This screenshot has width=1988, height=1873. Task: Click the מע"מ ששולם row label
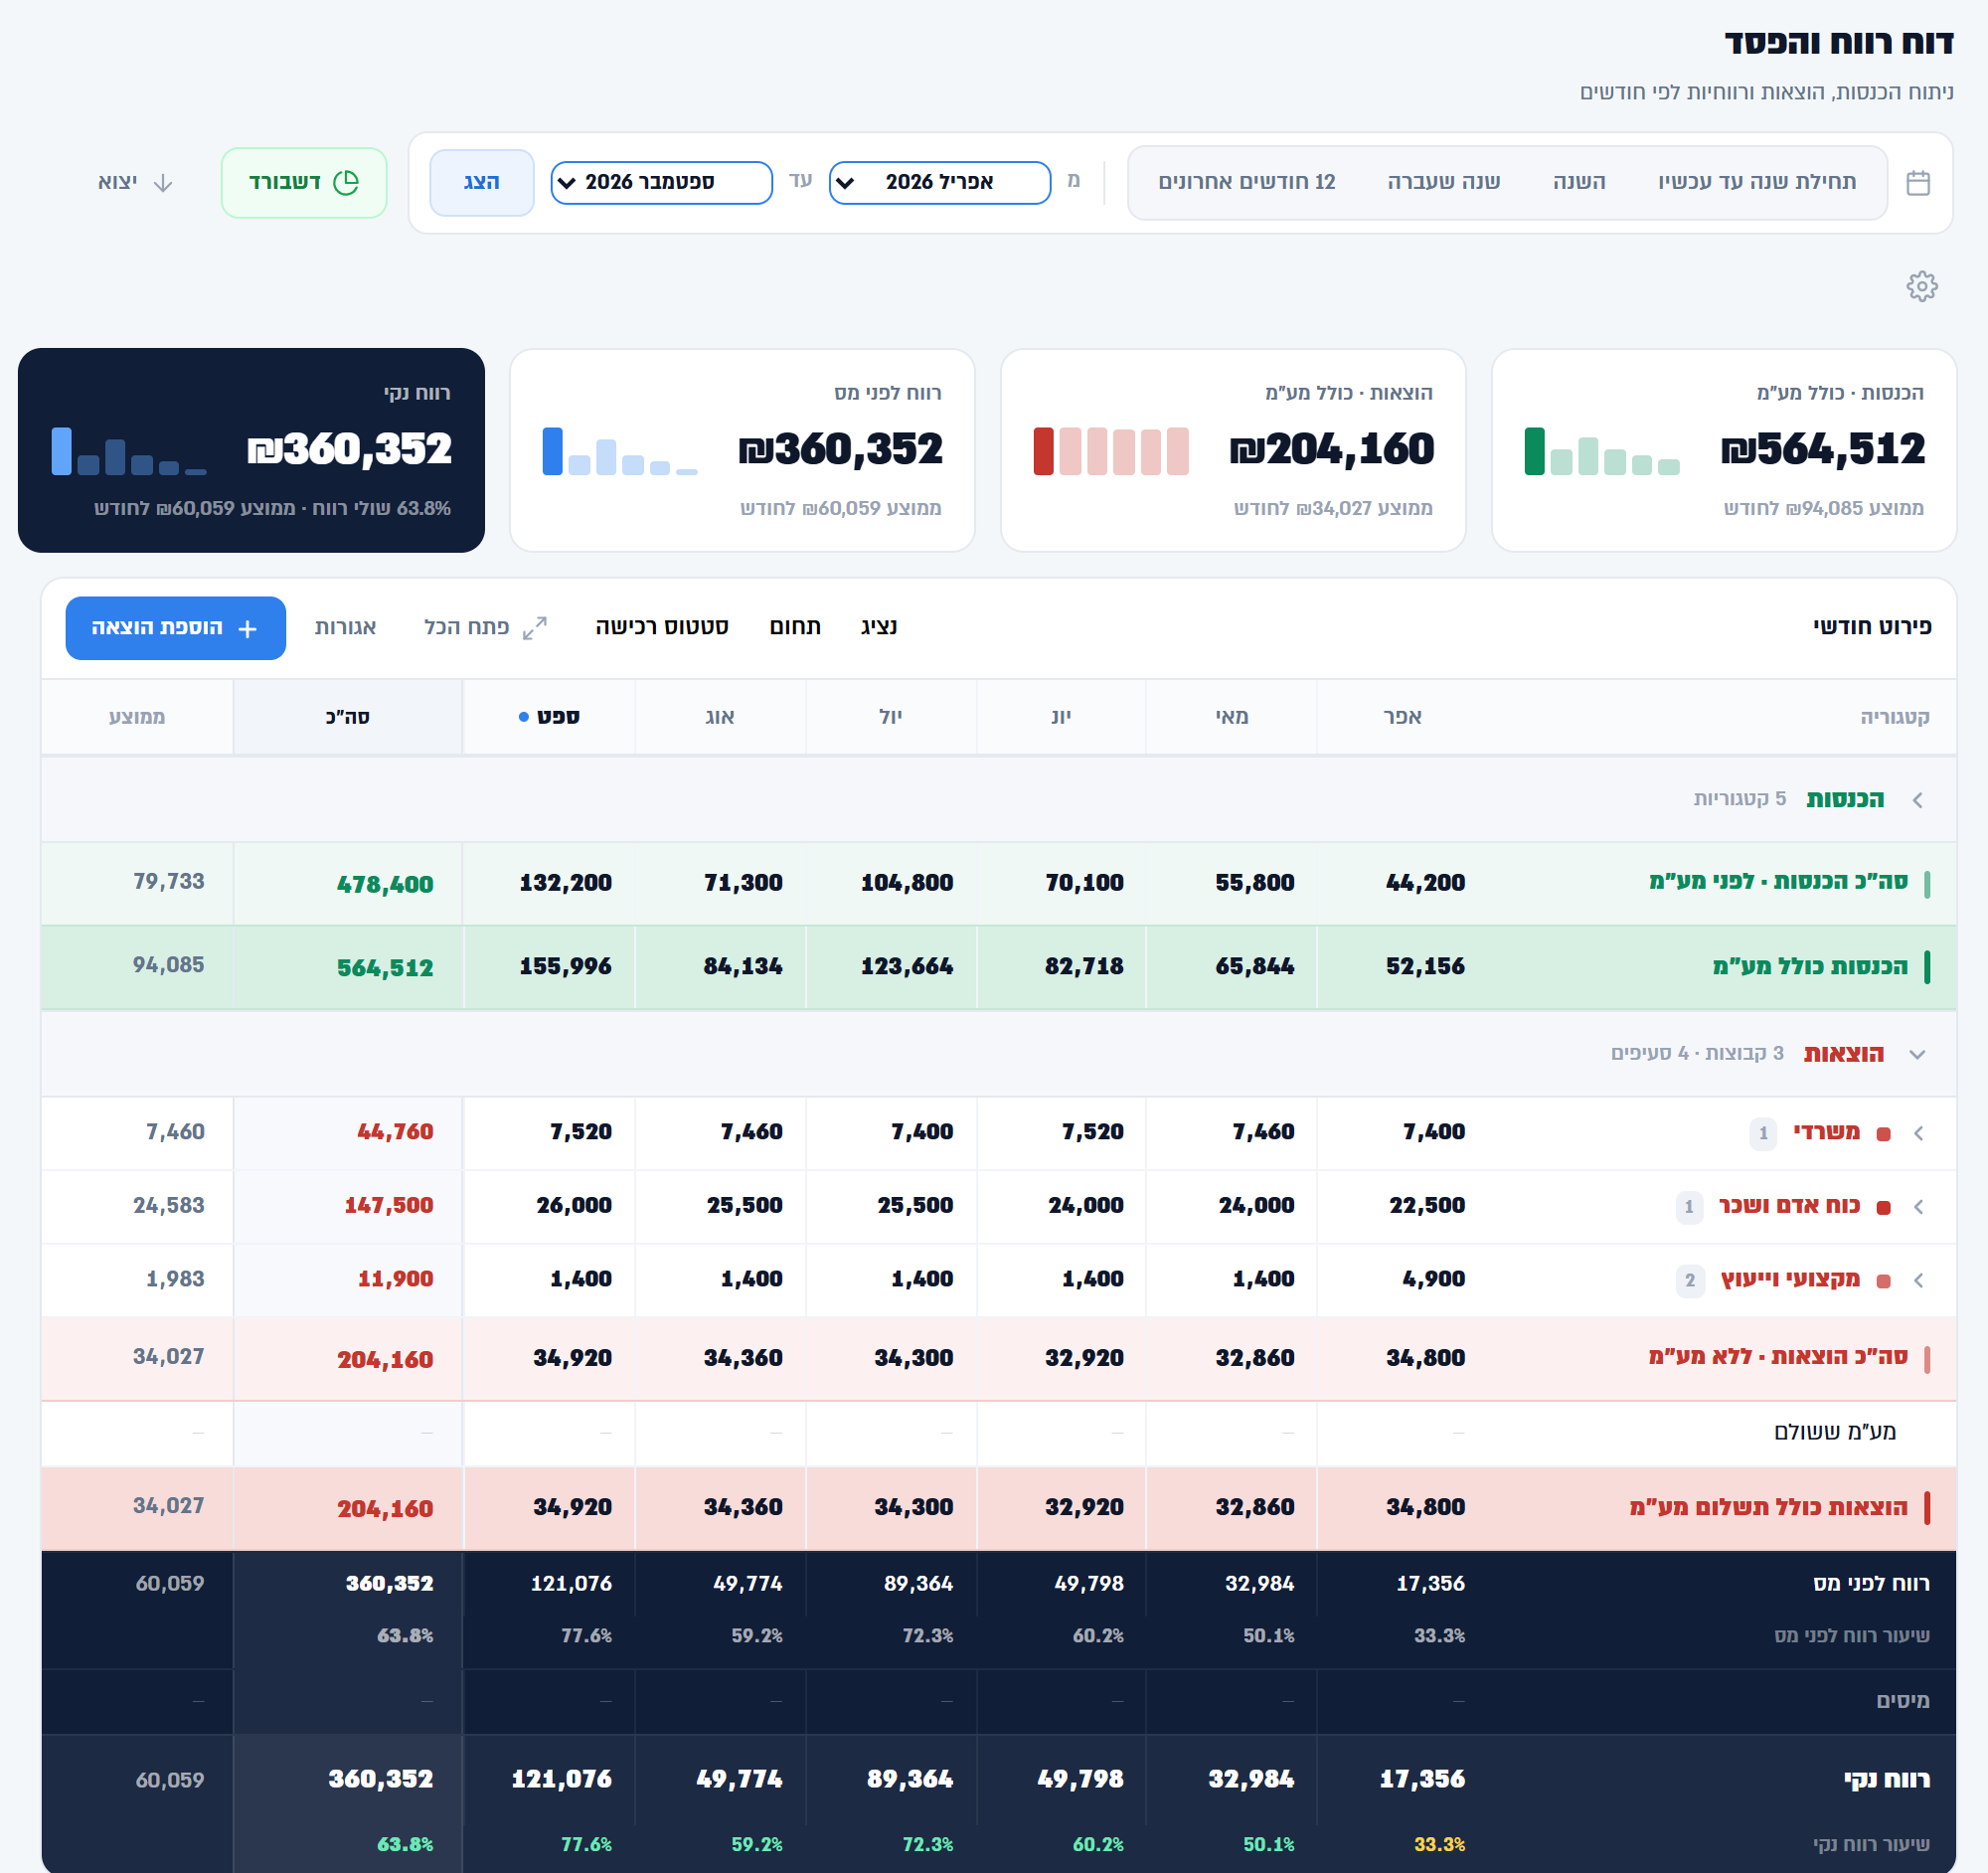tap(1835, 1432)
